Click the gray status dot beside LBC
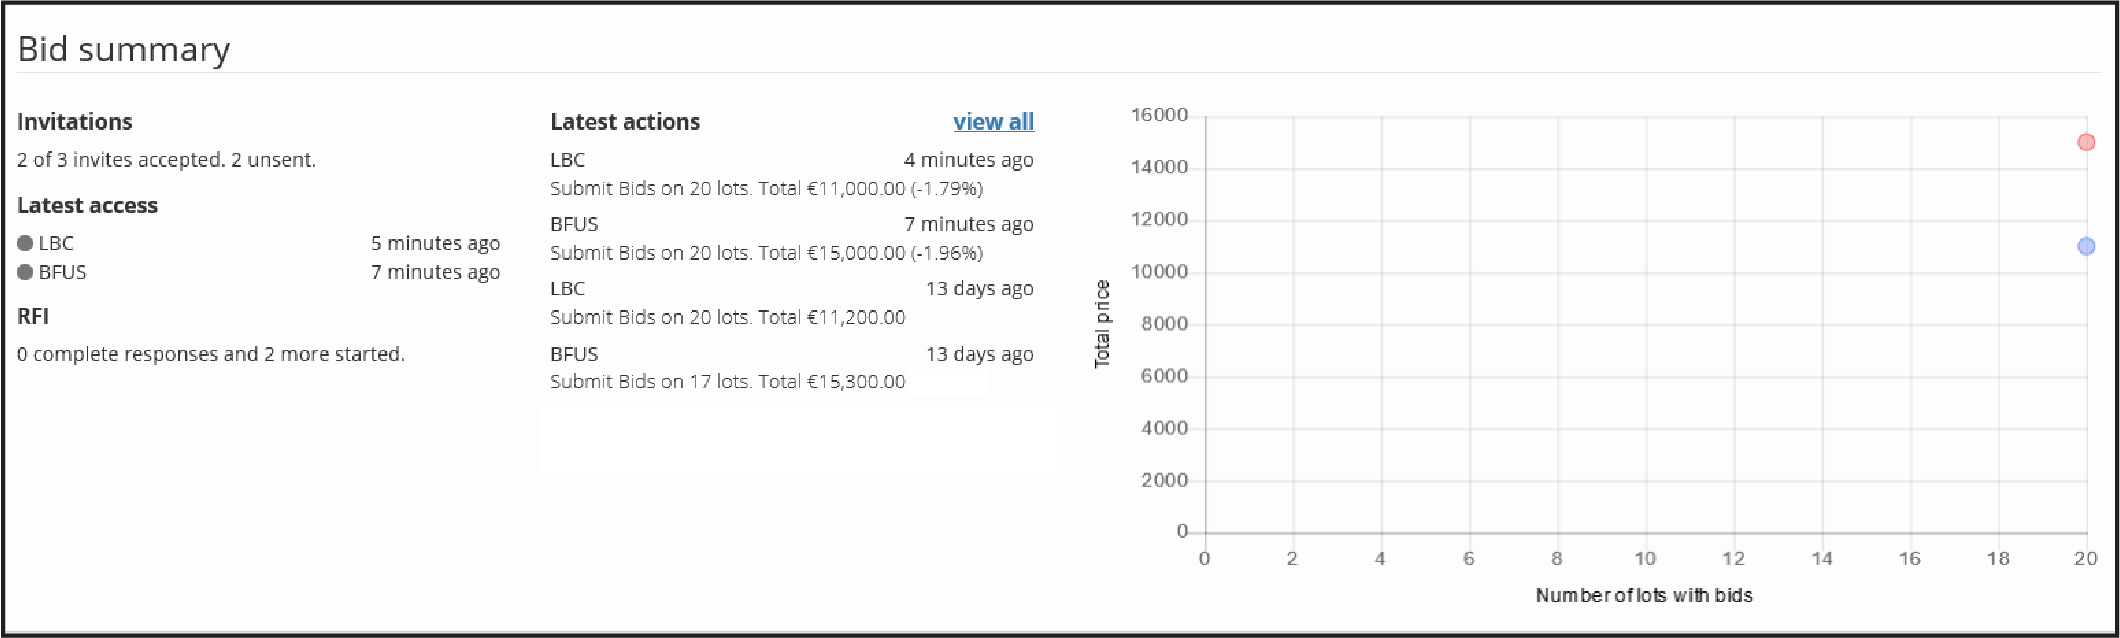The width and height of the screenshot is (2120, 638). 25,243
